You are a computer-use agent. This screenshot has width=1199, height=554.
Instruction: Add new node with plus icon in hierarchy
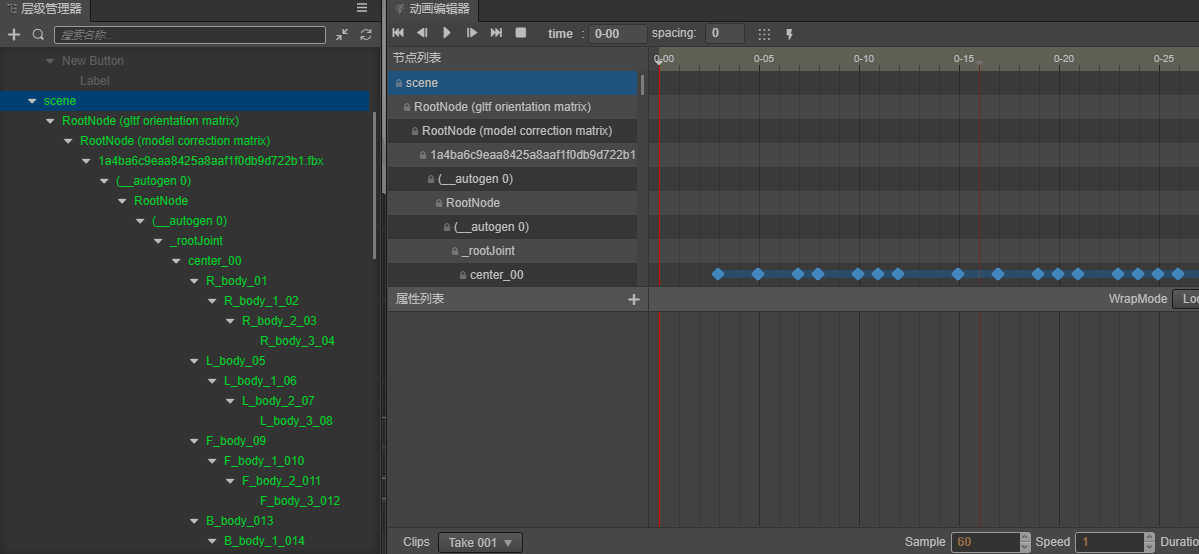13,34
